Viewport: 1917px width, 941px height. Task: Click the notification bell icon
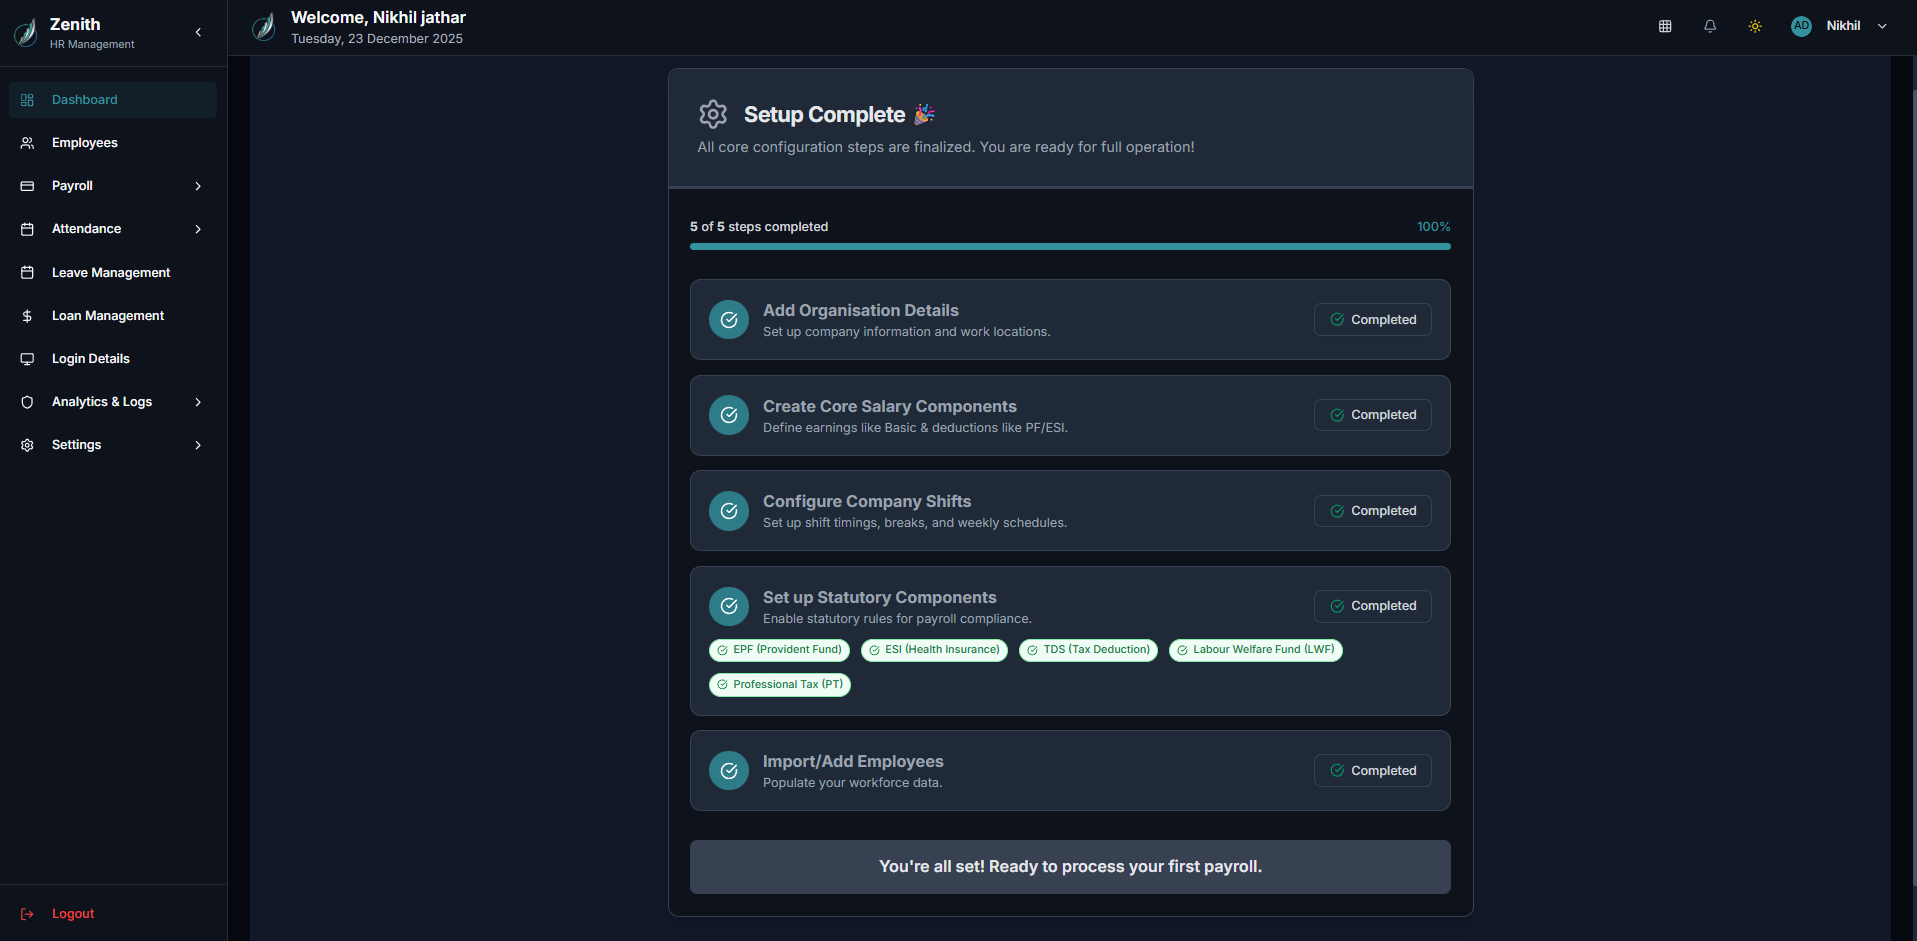[x=1710, y=26]
